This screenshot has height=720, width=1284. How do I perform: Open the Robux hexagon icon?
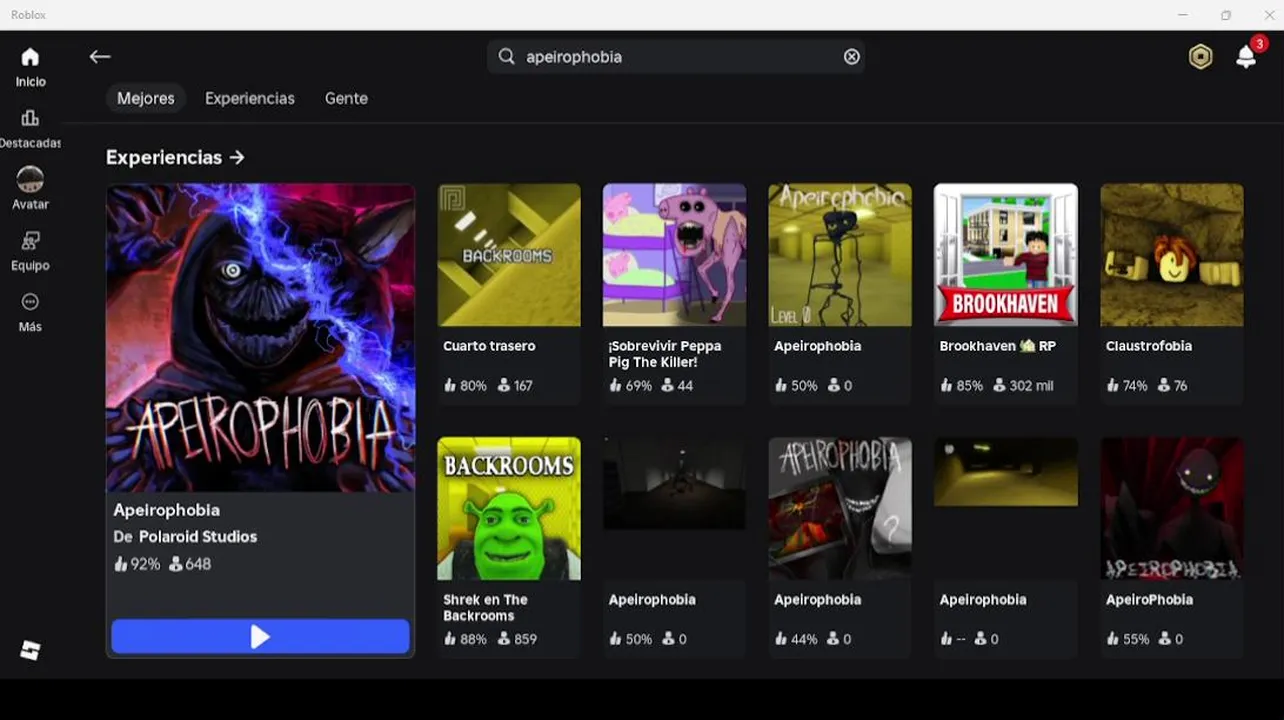click(1200, 57)
